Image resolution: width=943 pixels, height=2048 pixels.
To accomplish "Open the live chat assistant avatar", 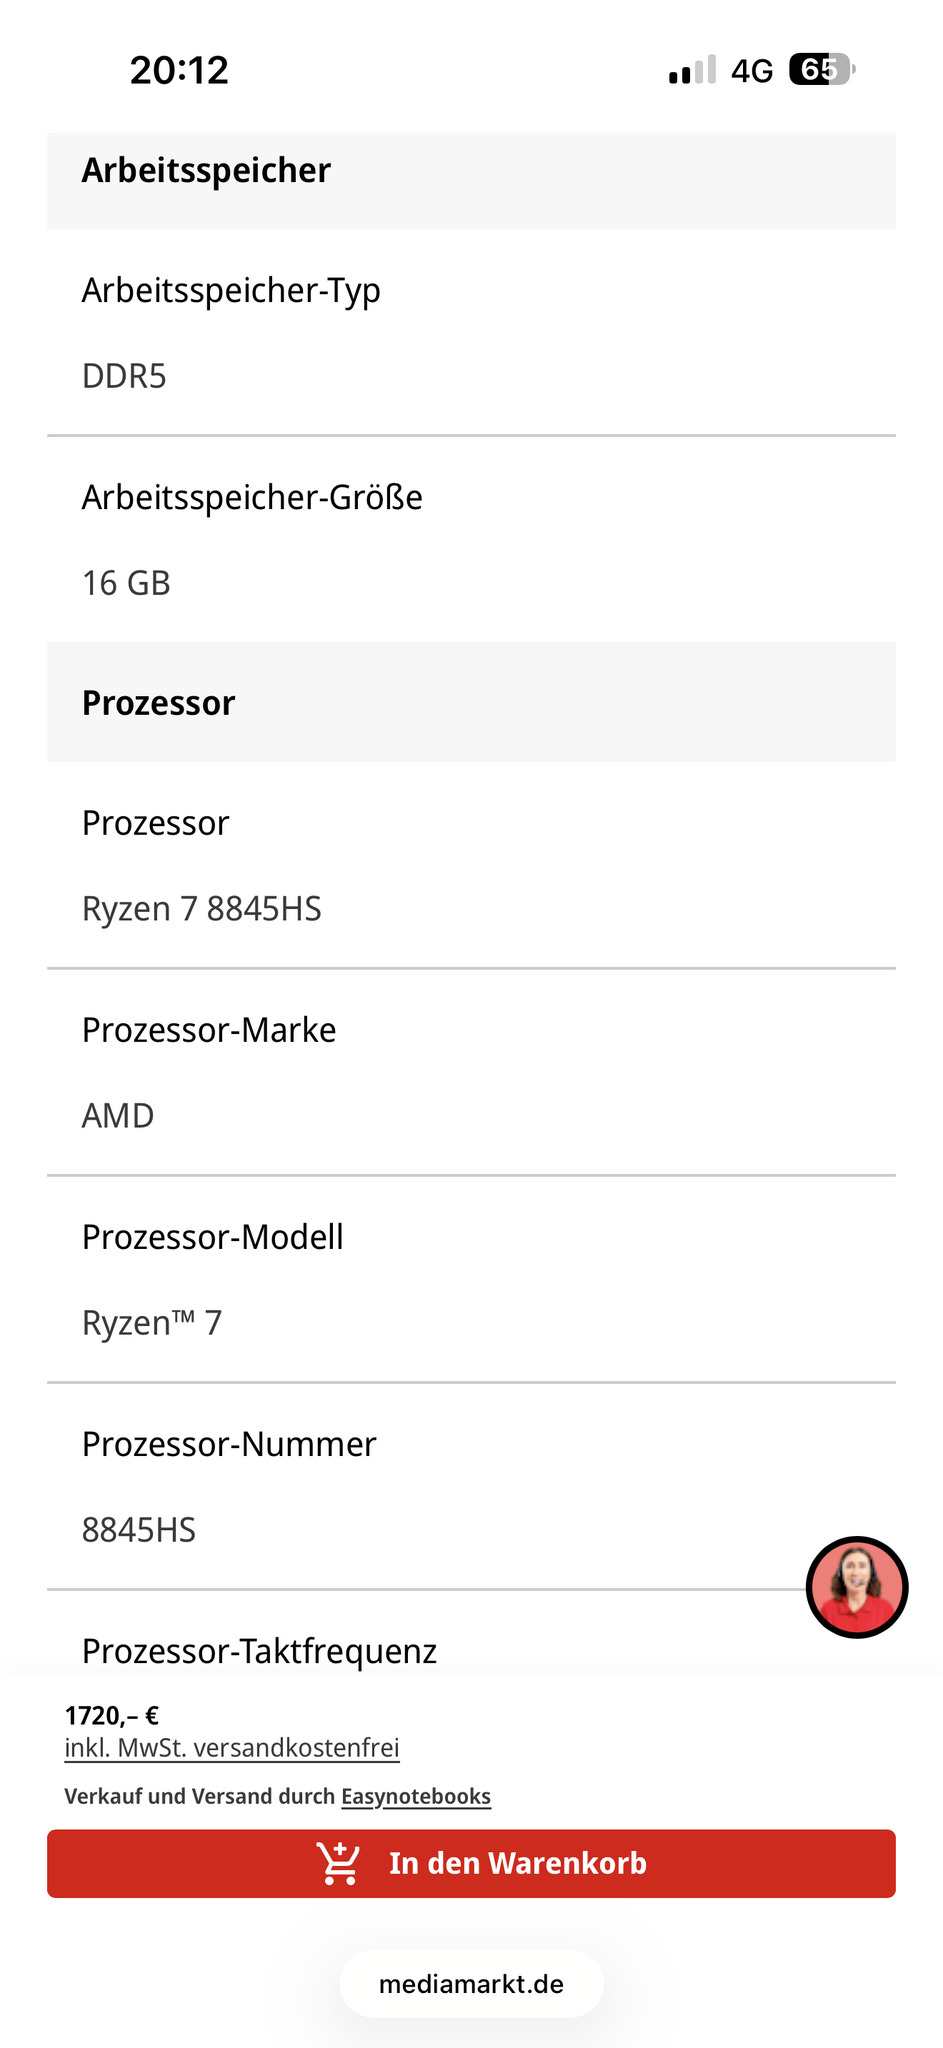I will (x=856, y=1587).
